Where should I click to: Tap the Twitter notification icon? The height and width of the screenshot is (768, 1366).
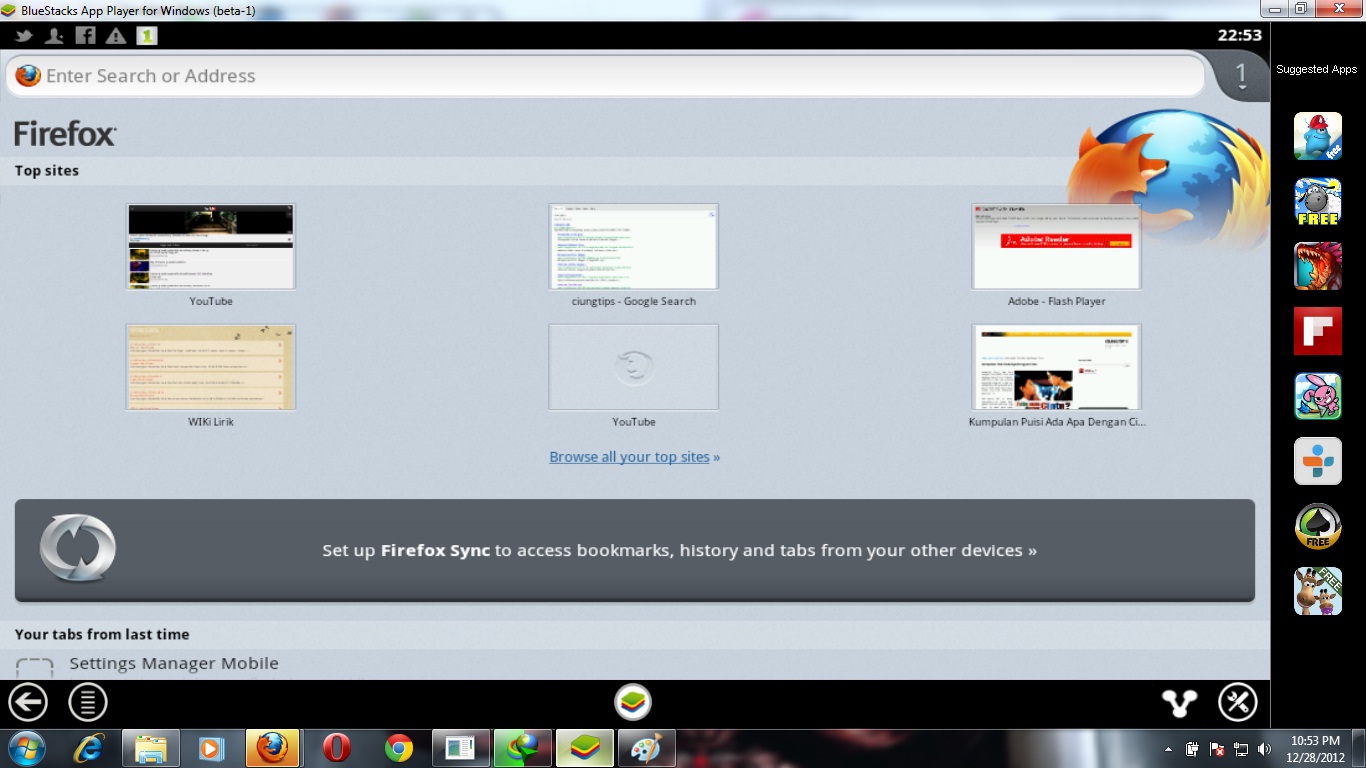[24, 36]
